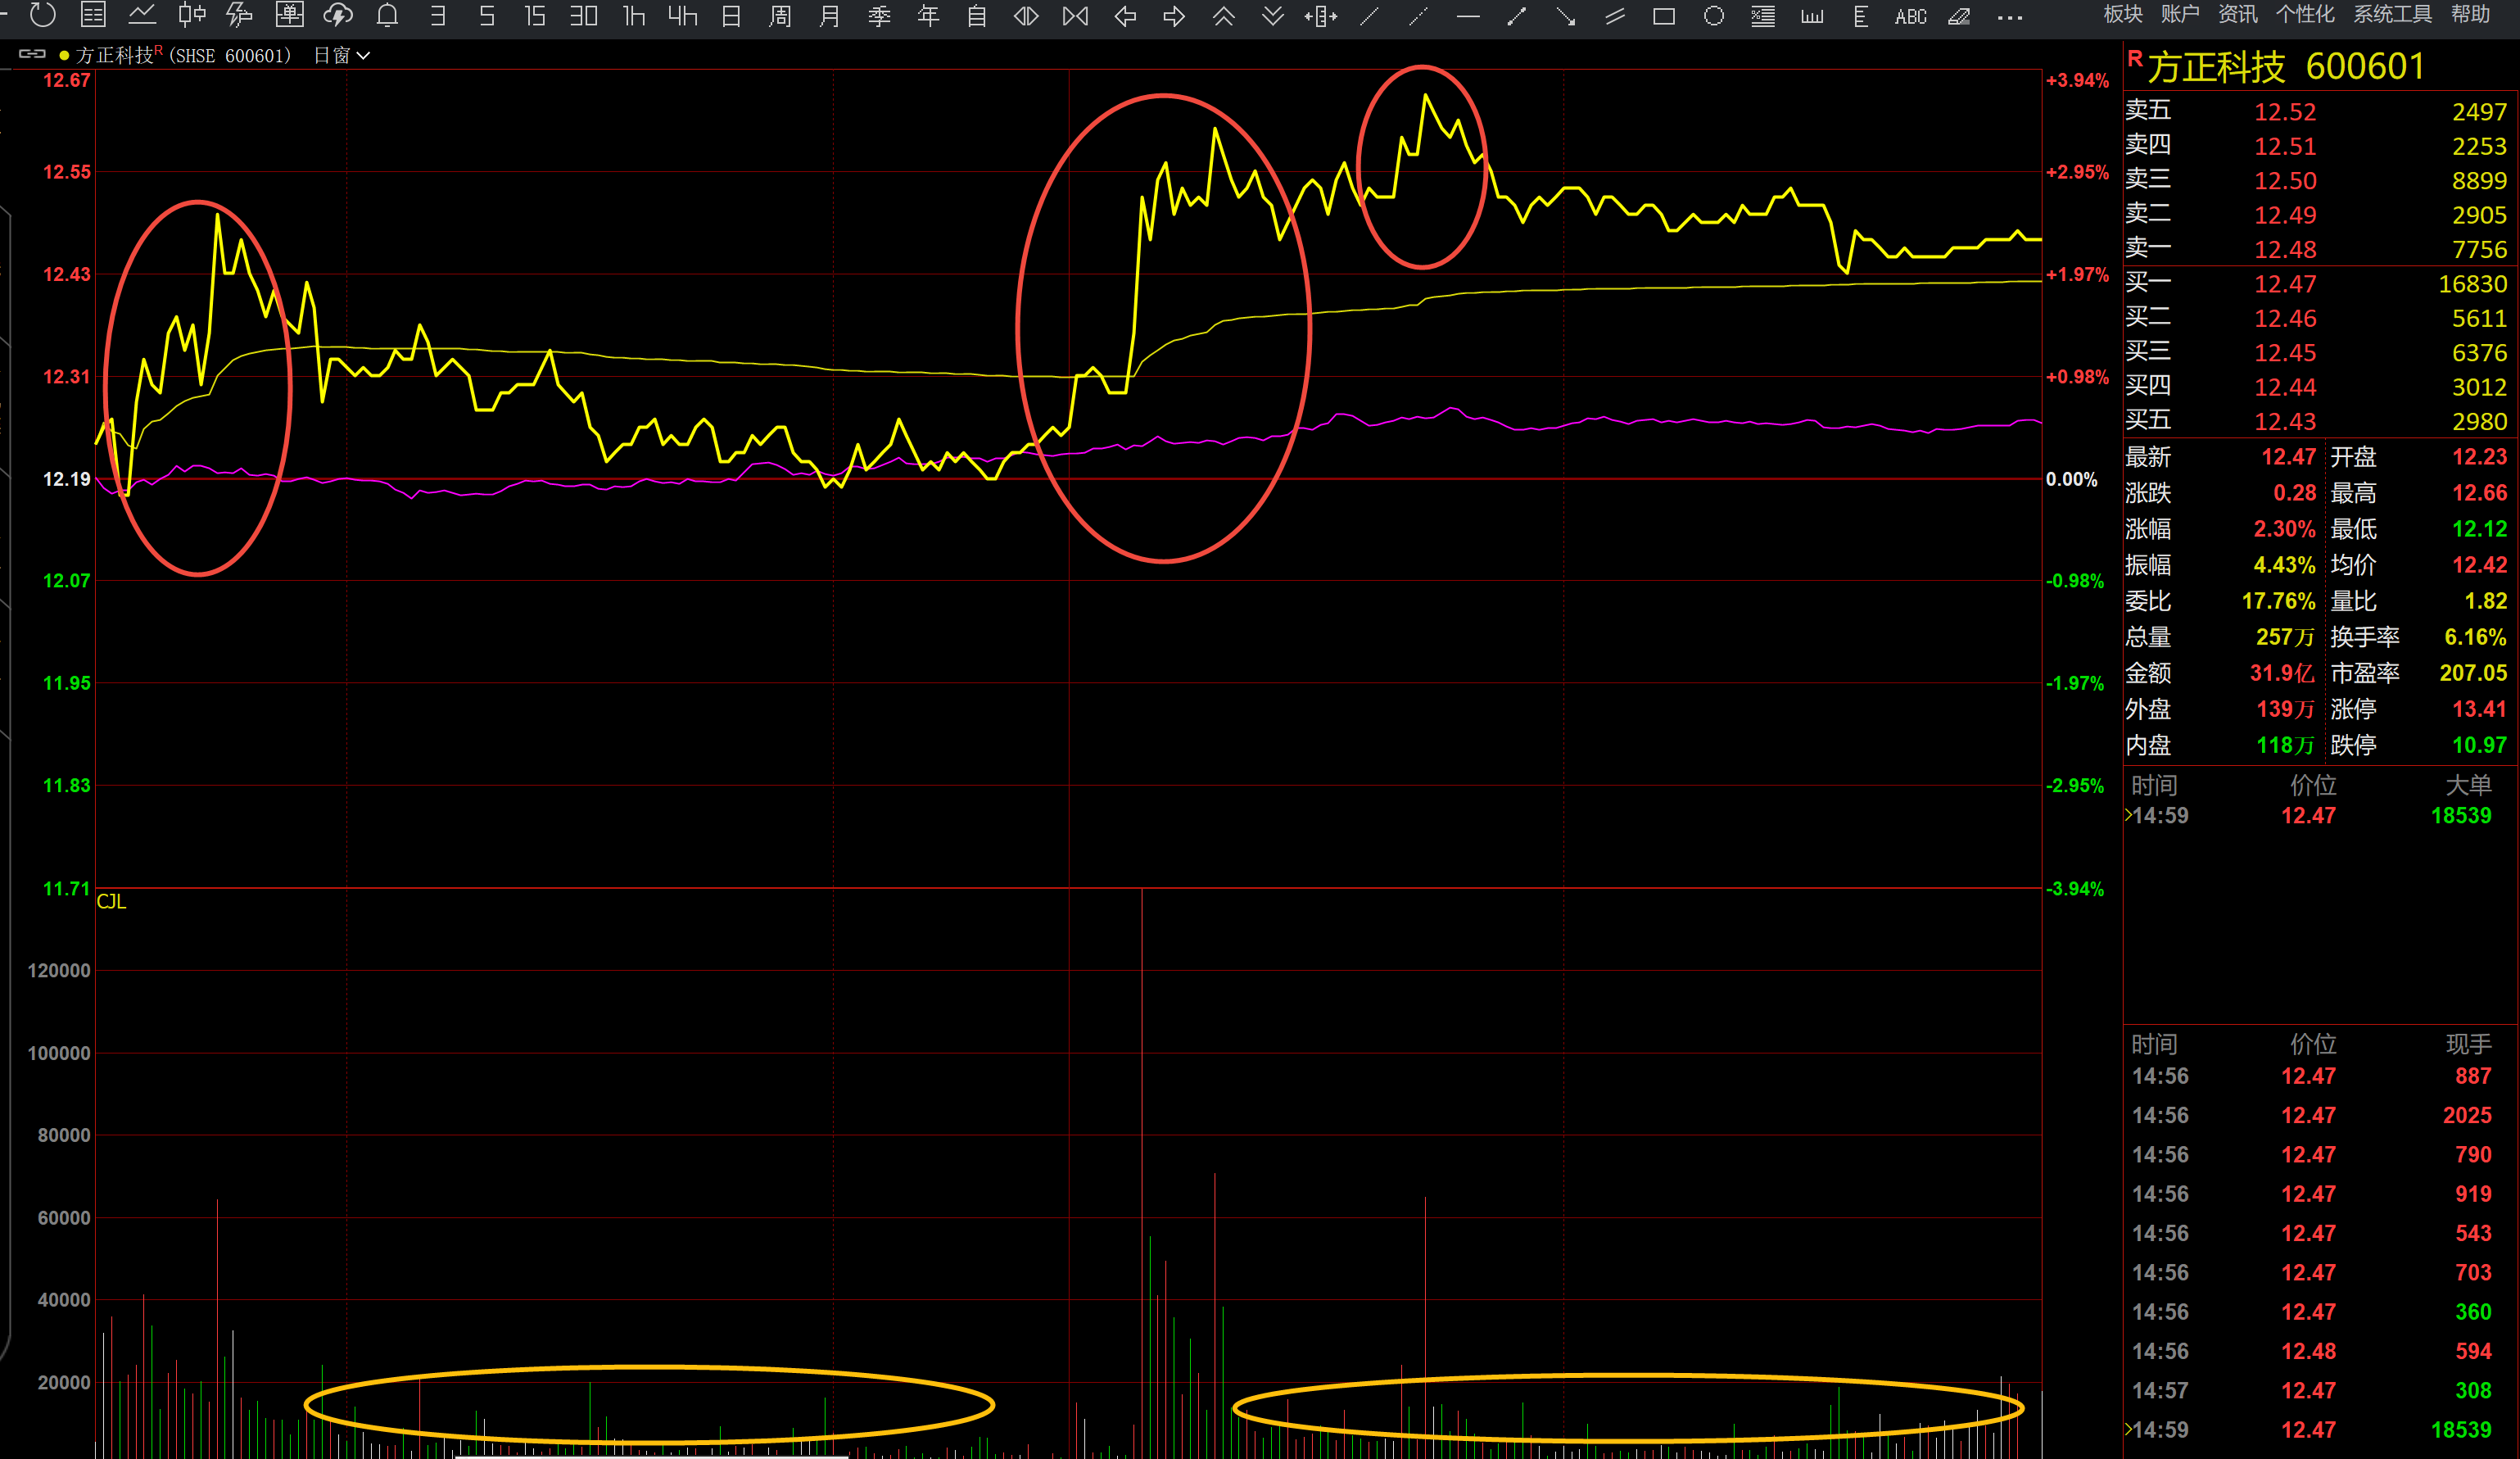The height and width of the screenshot is (1459, 2520).
Task: Select the ABC text annotation tool
Action: pos(1910,16)
